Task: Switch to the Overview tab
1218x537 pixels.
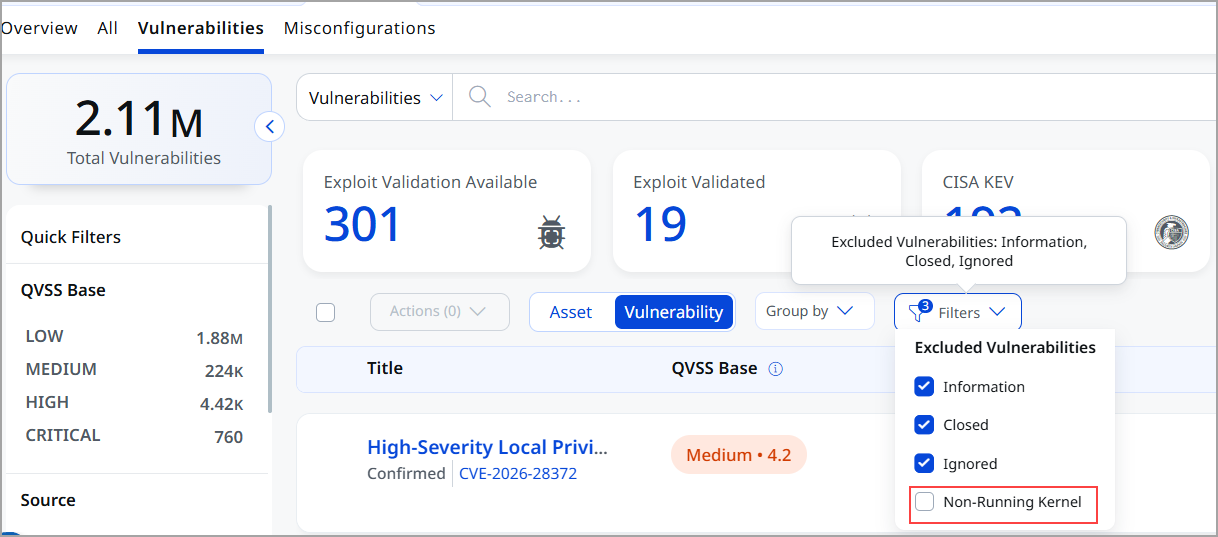Action: click(x=39, y=28)
